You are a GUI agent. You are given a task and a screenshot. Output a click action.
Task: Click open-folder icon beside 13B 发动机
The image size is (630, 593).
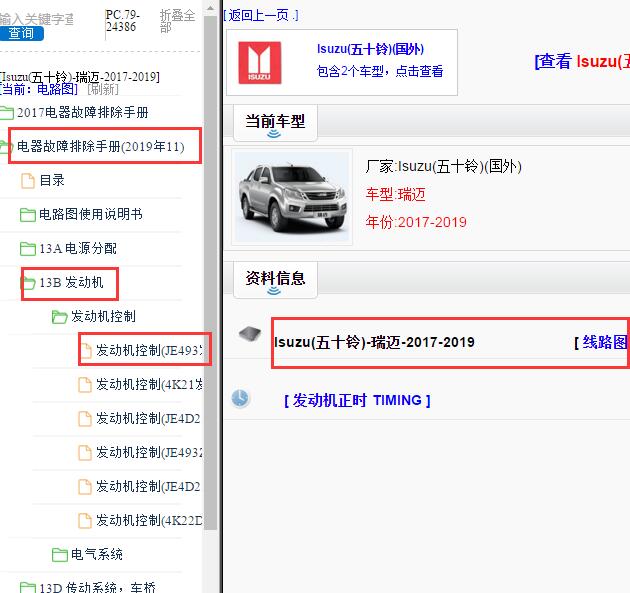pos(28,283)
